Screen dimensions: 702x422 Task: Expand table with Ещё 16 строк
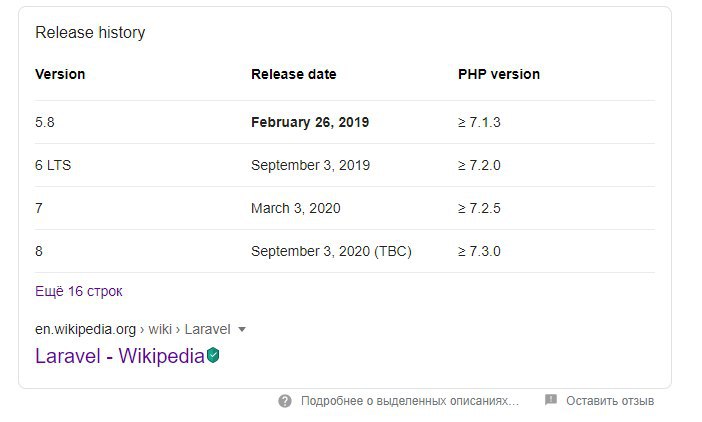click(x=79, y=291)
